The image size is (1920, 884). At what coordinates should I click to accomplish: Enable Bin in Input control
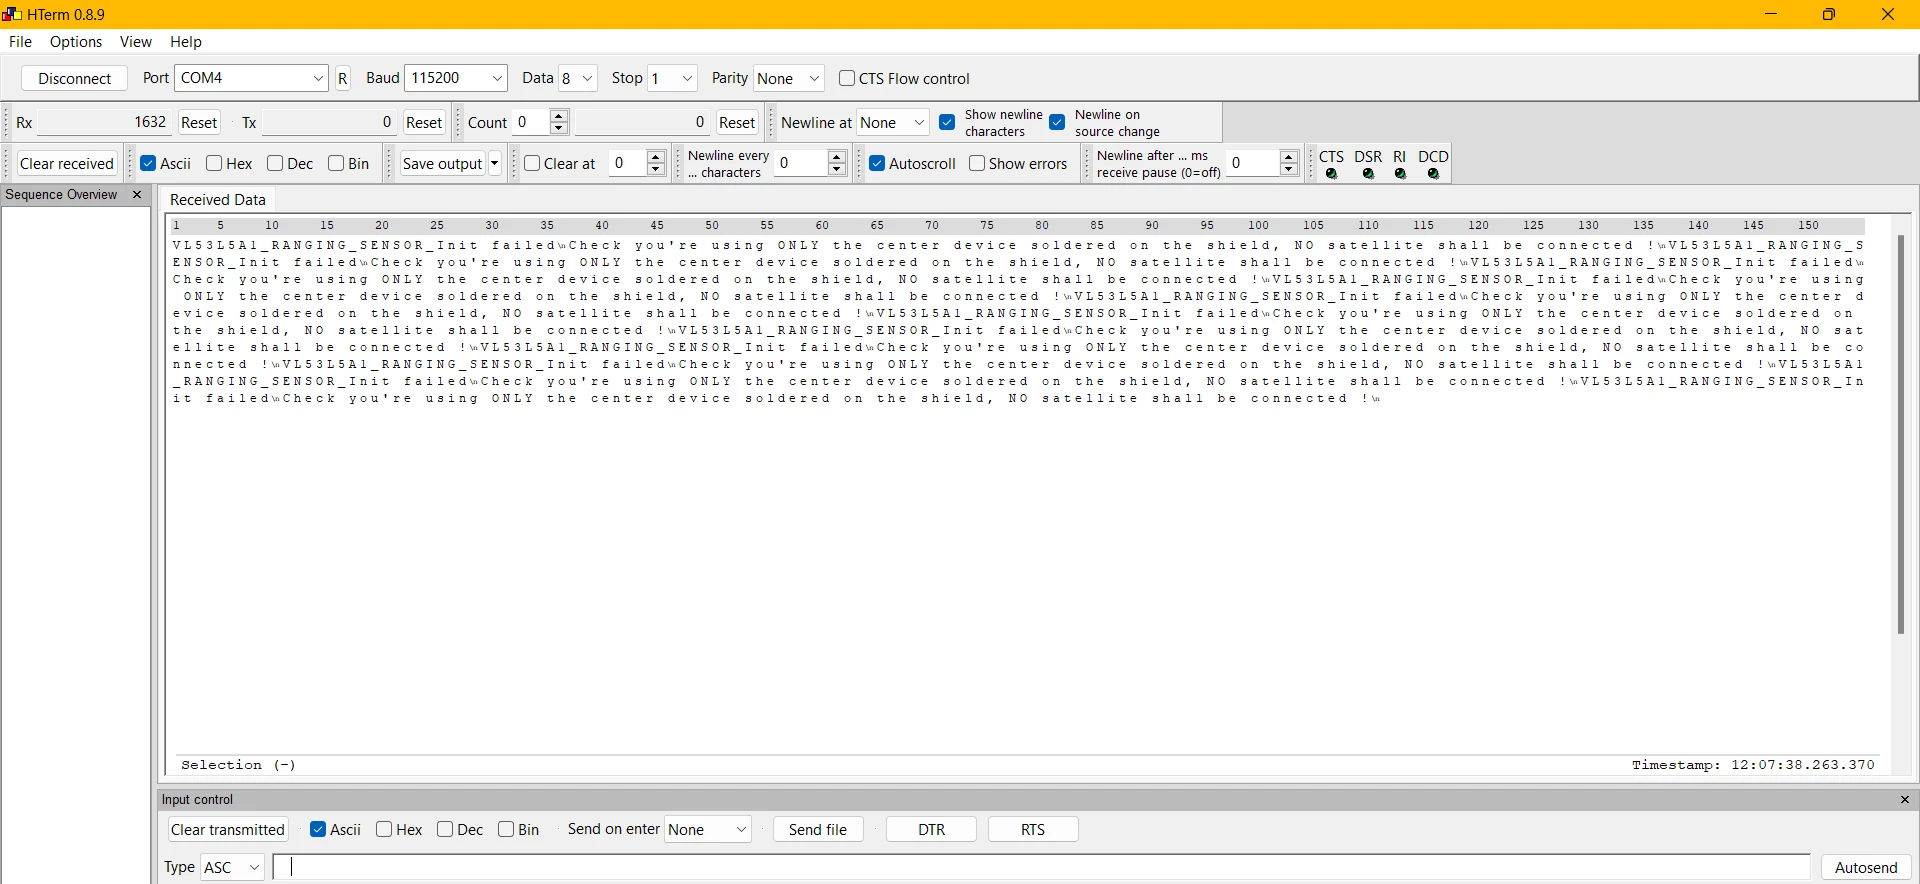point(506,829)
